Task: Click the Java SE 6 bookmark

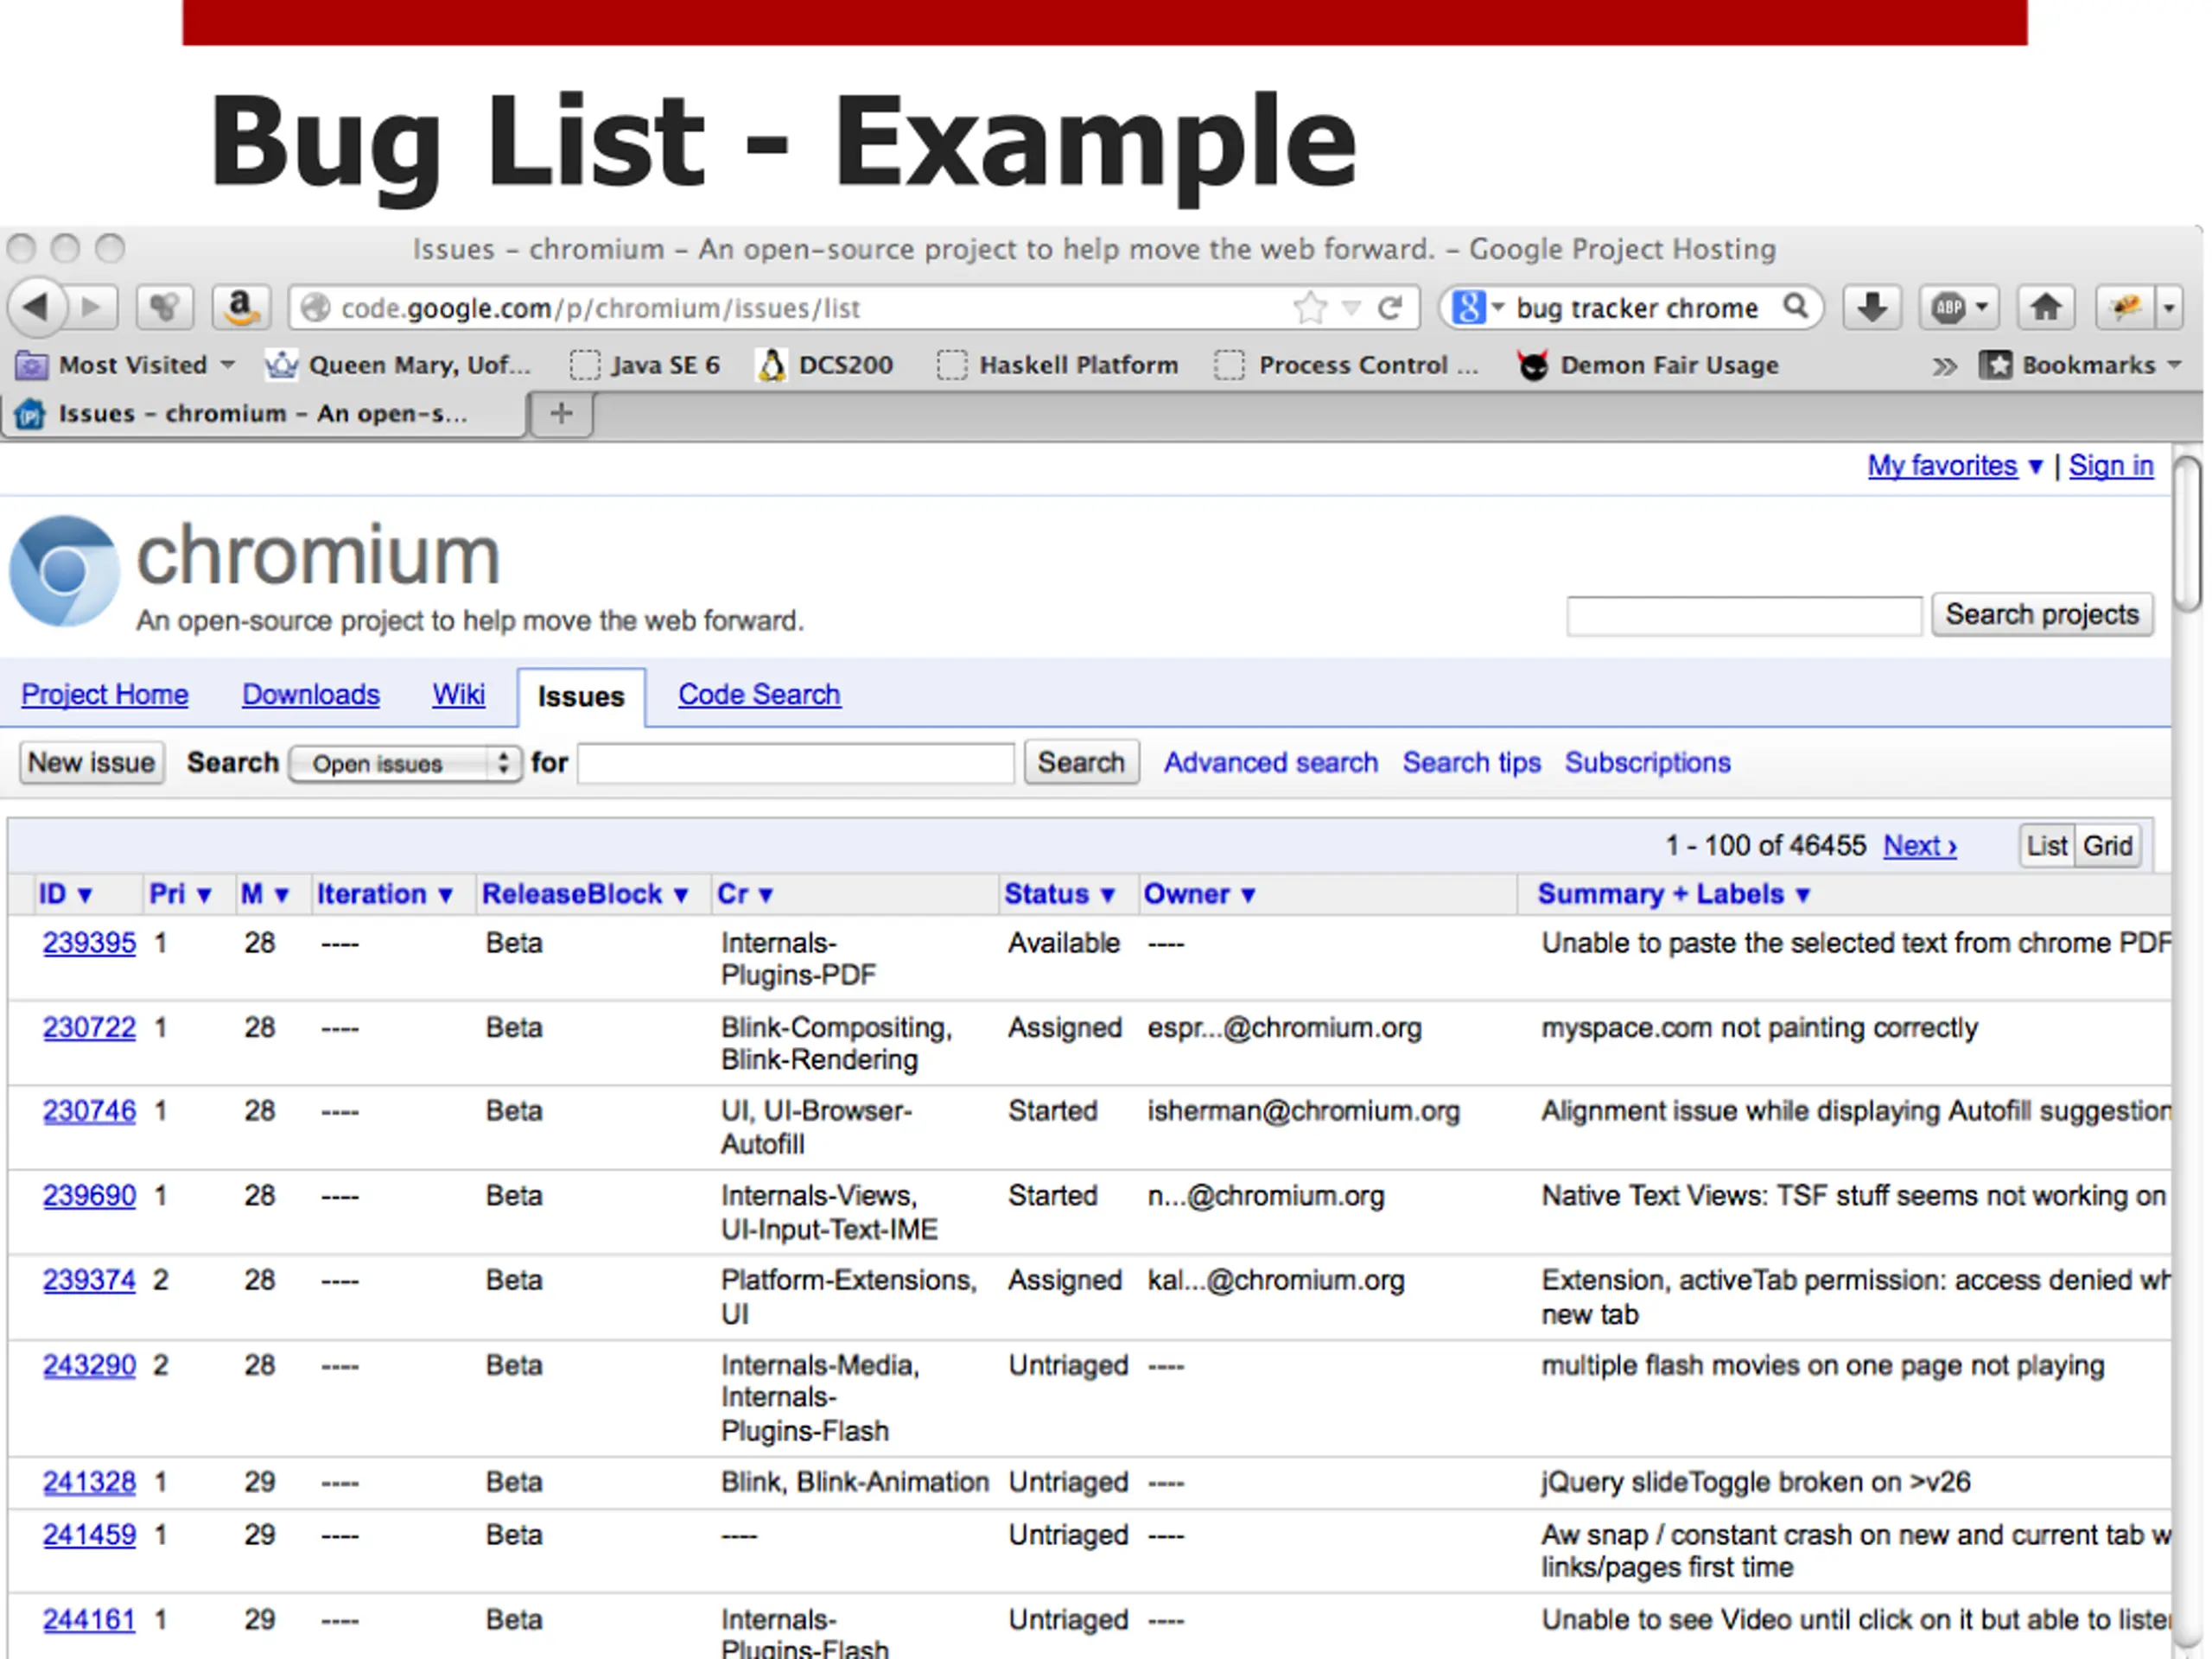Action: tap(645, 365)
